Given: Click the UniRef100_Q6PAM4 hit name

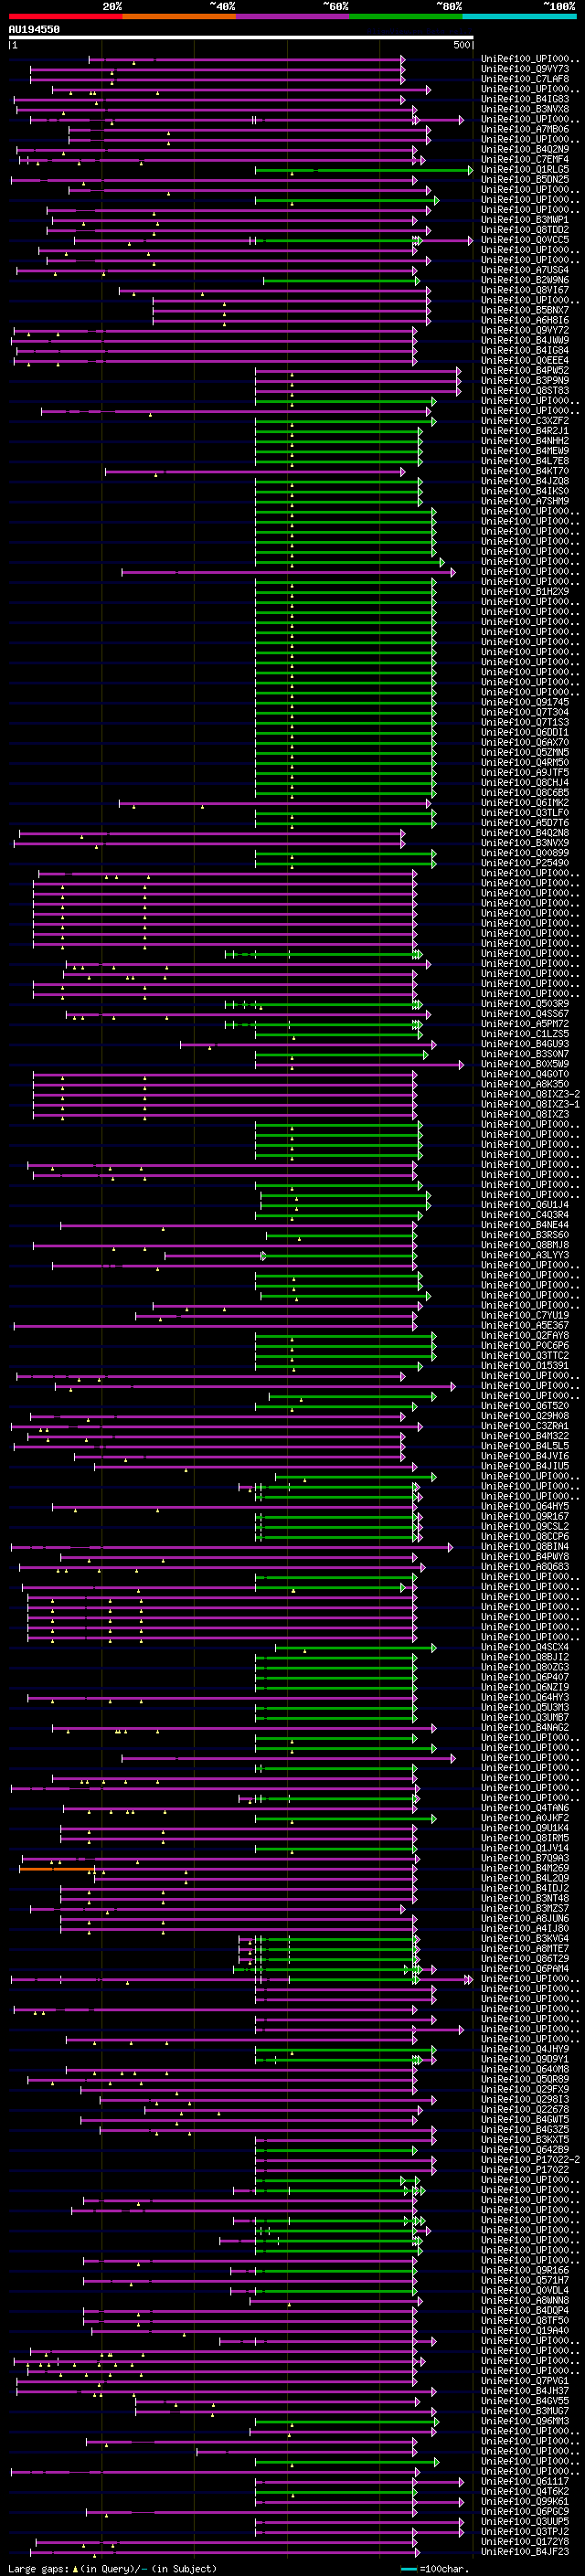Looking at the screenshot, I should [x=525, y=1969].
